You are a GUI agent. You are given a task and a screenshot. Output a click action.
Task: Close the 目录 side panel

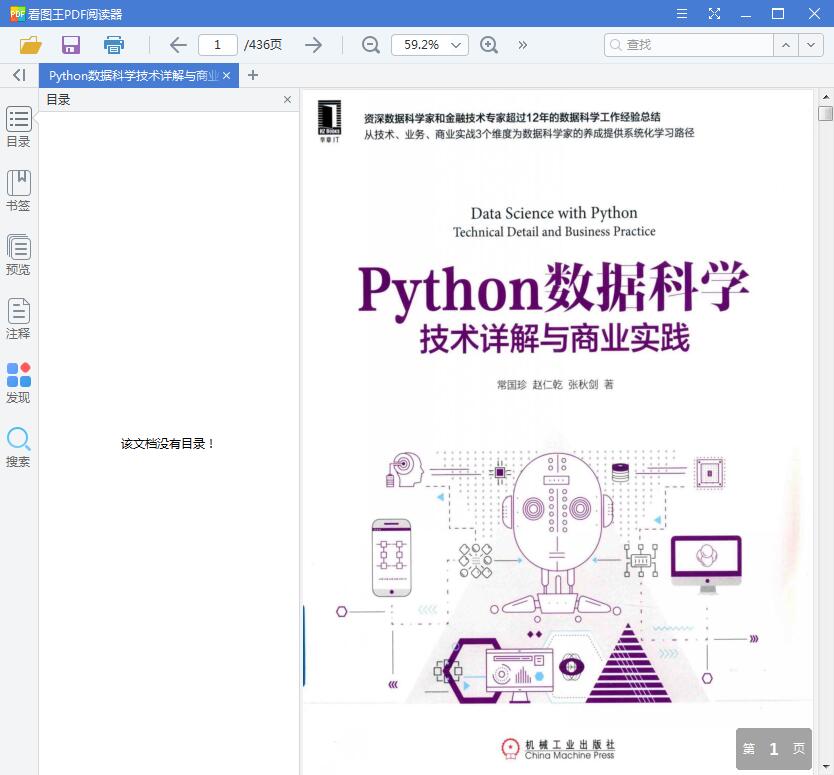(287, 99)
